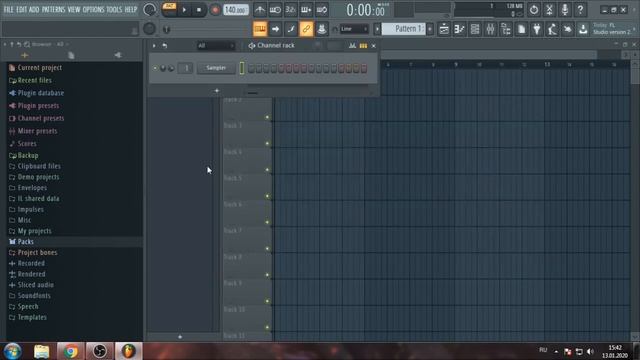The width and height of the screenshot is (640, 360).
Task: Click the microphone one-click recording icon
Action: click(565, 10)
